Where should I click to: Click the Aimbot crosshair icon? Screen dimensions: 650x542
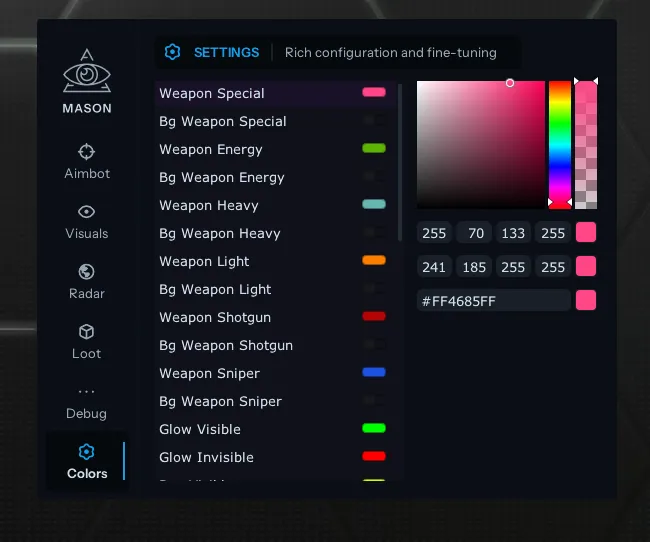[x=87, y=152]
